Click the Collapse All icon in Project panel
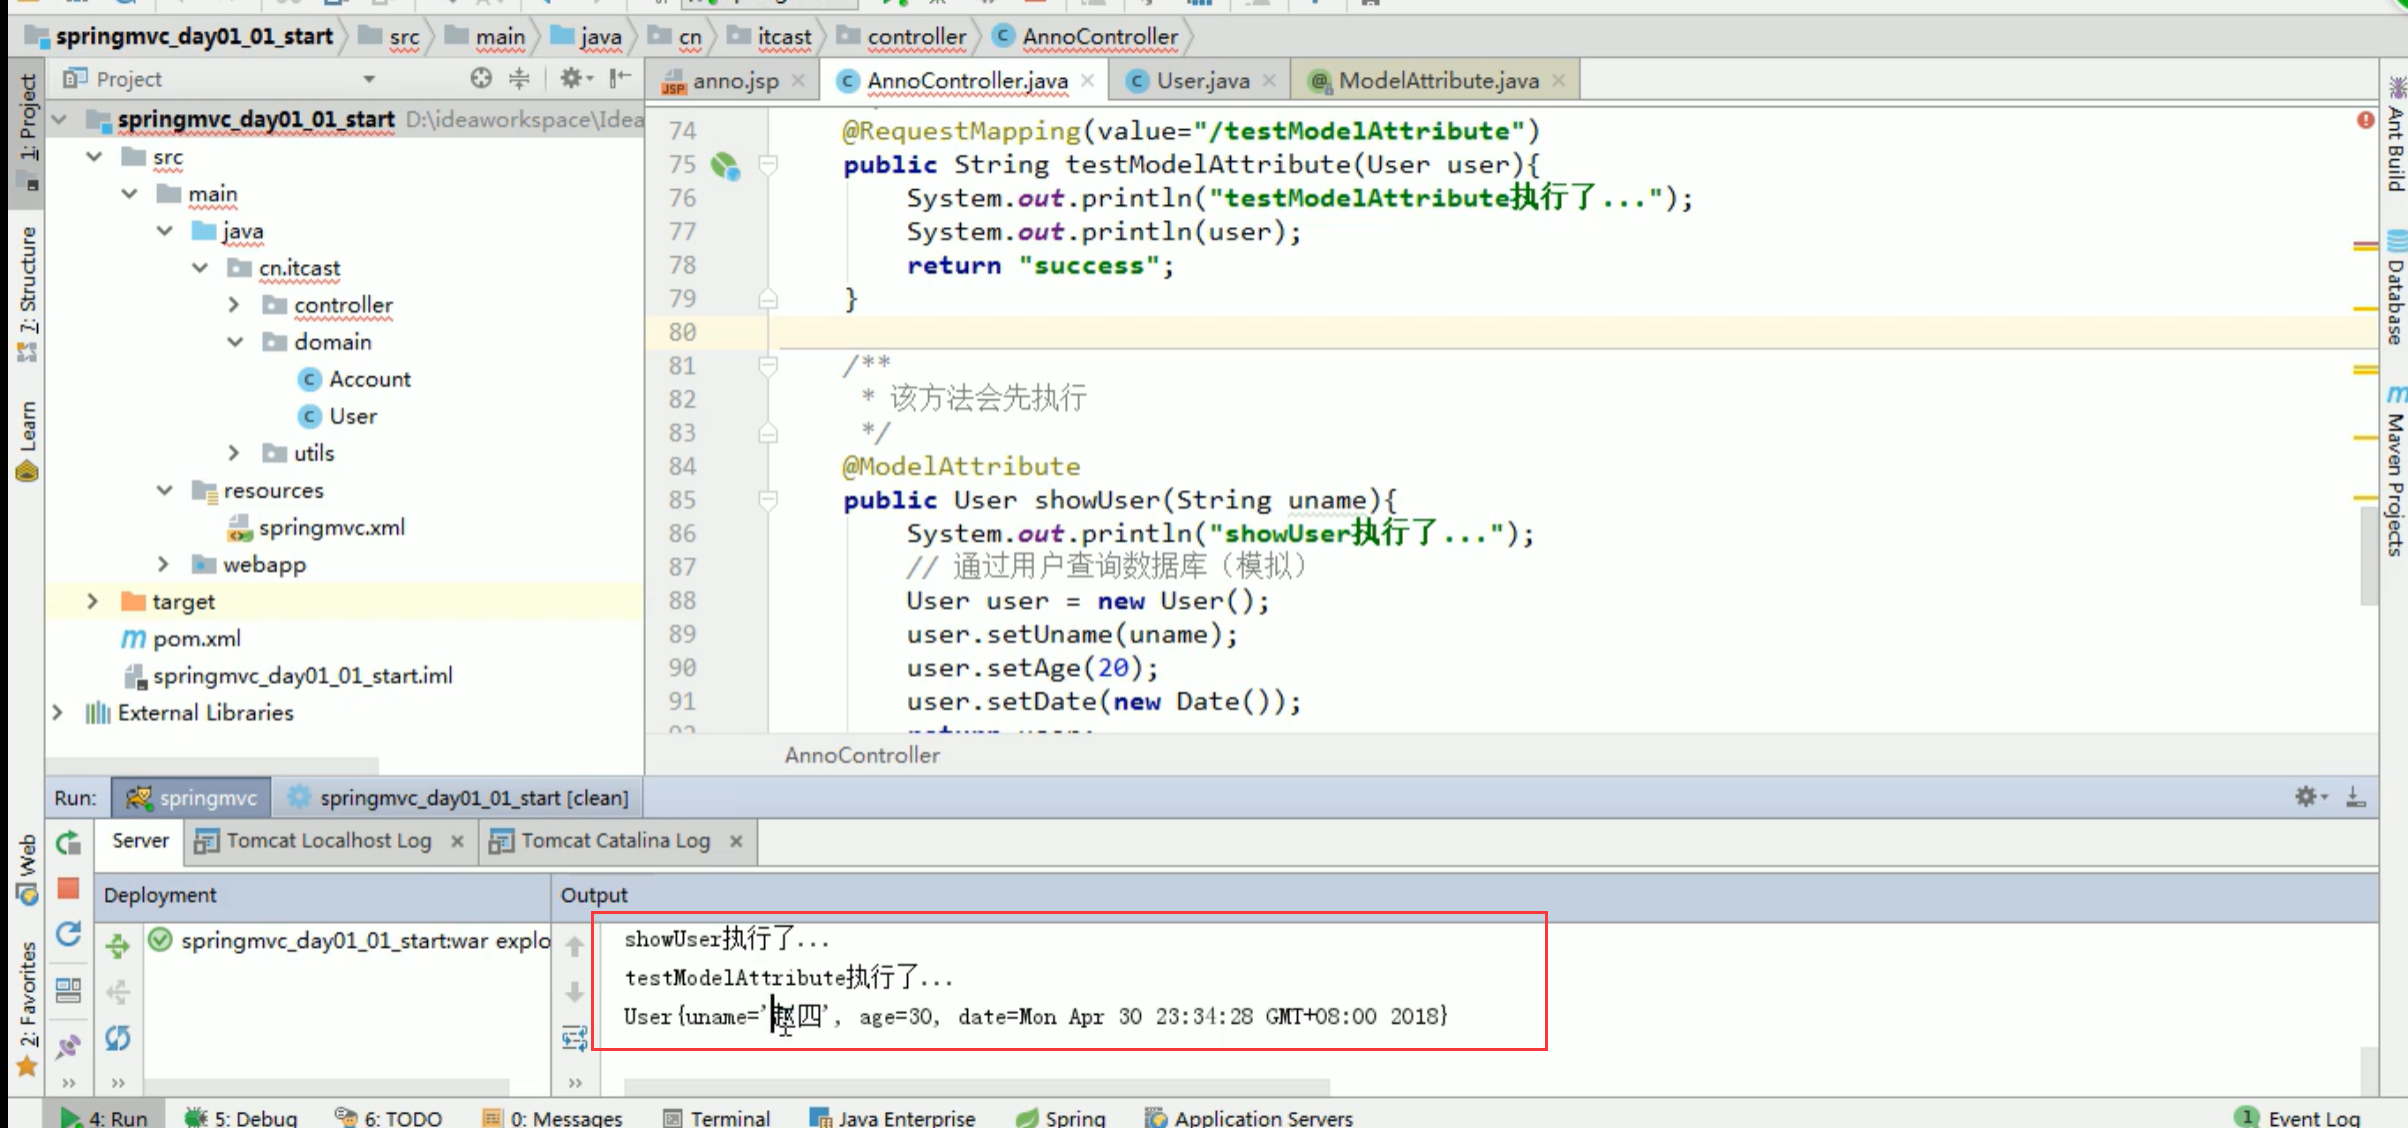This screenshot has height=1128, width=2408. click(x=520, y=78)
